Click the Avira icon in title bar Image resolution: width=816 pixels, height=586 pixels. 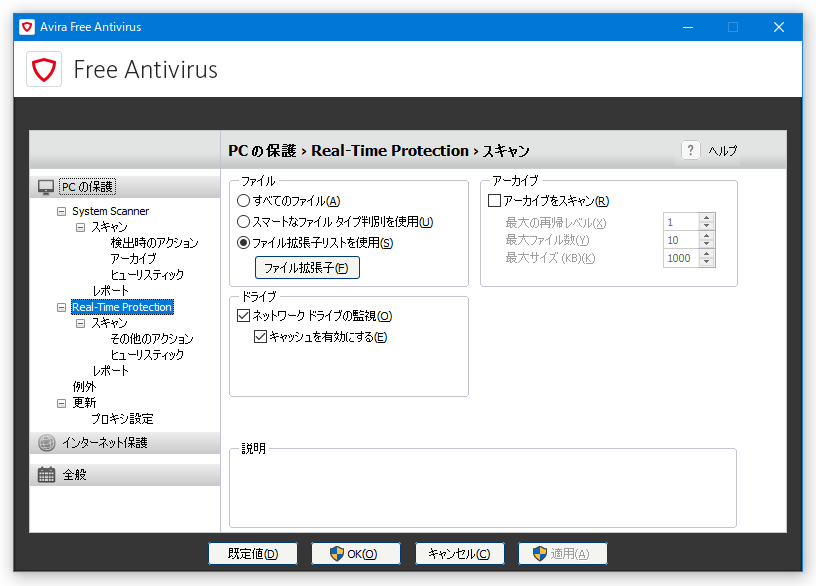click(x=27, y=27)
